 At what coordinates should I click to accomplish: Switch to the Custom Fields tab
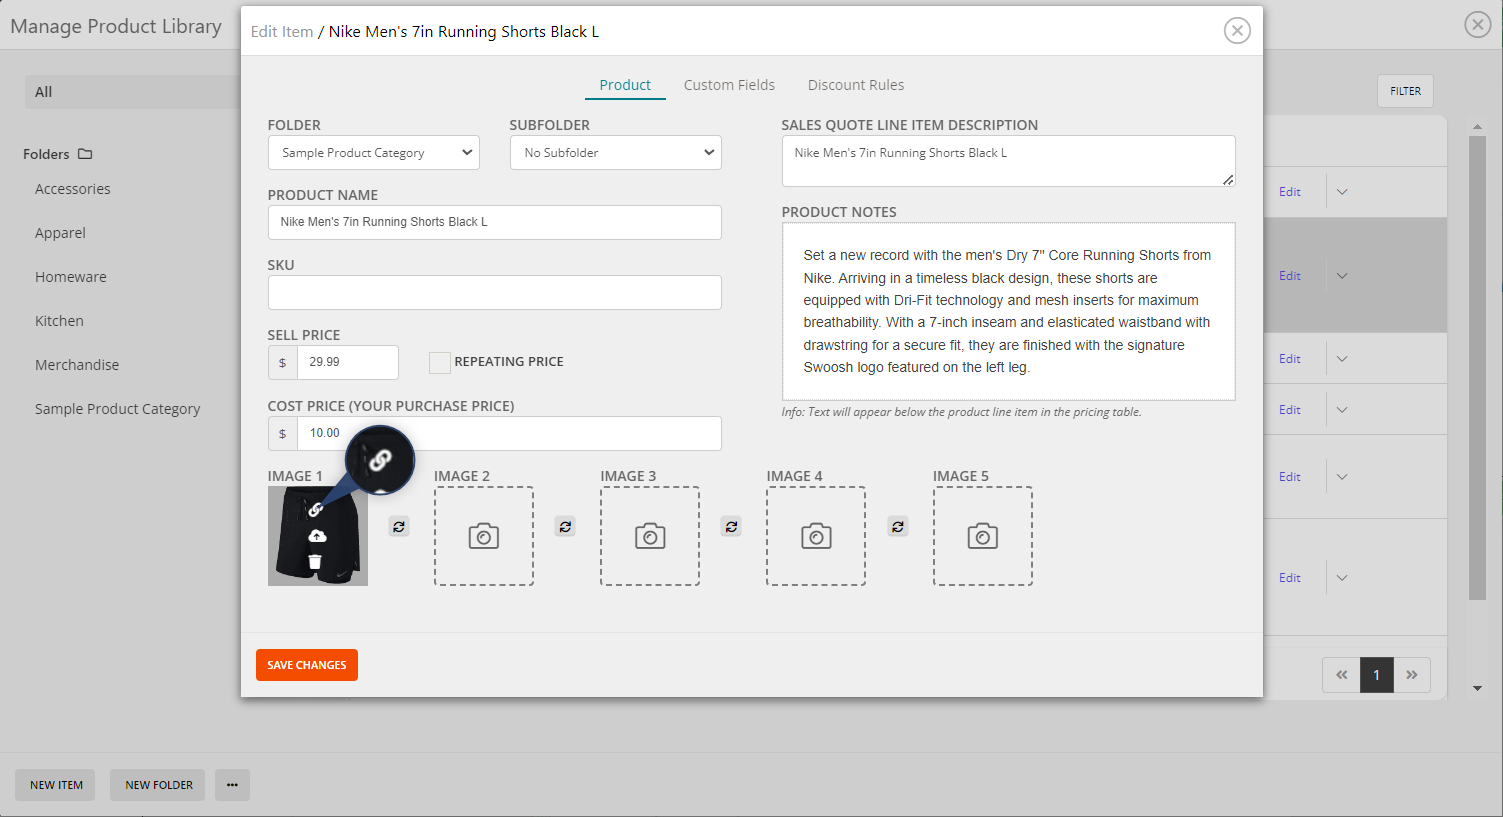[729, 85]
